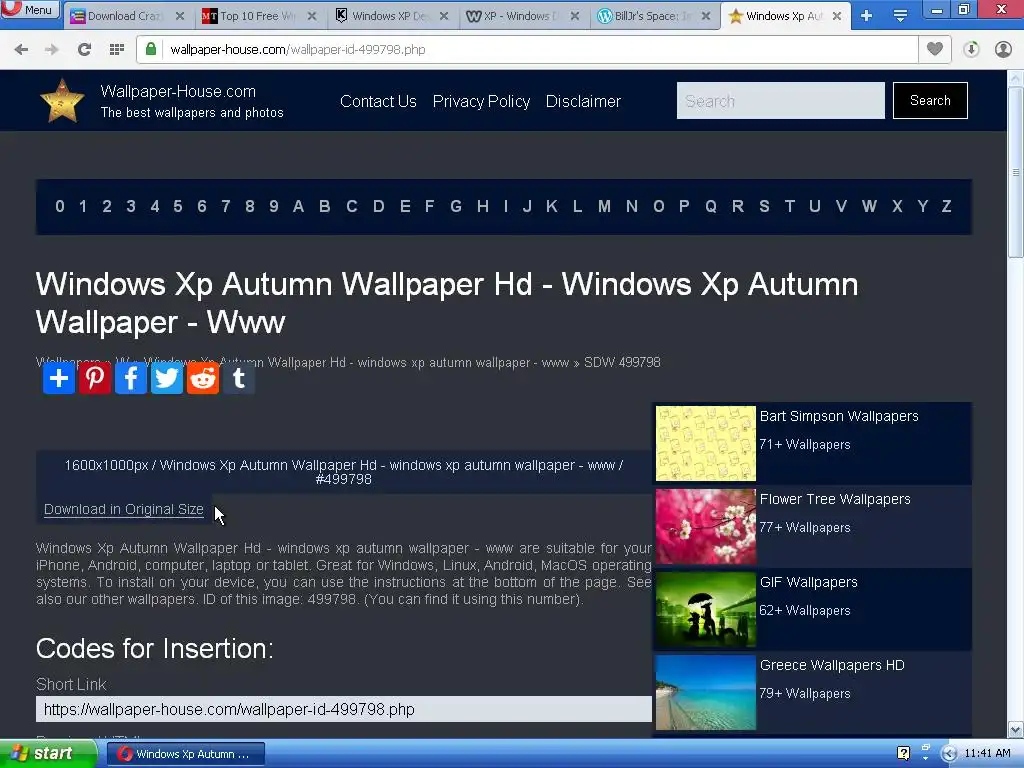Close the Download Crazy tab
Screen dimensions: 1024x768
click(180, 16)
